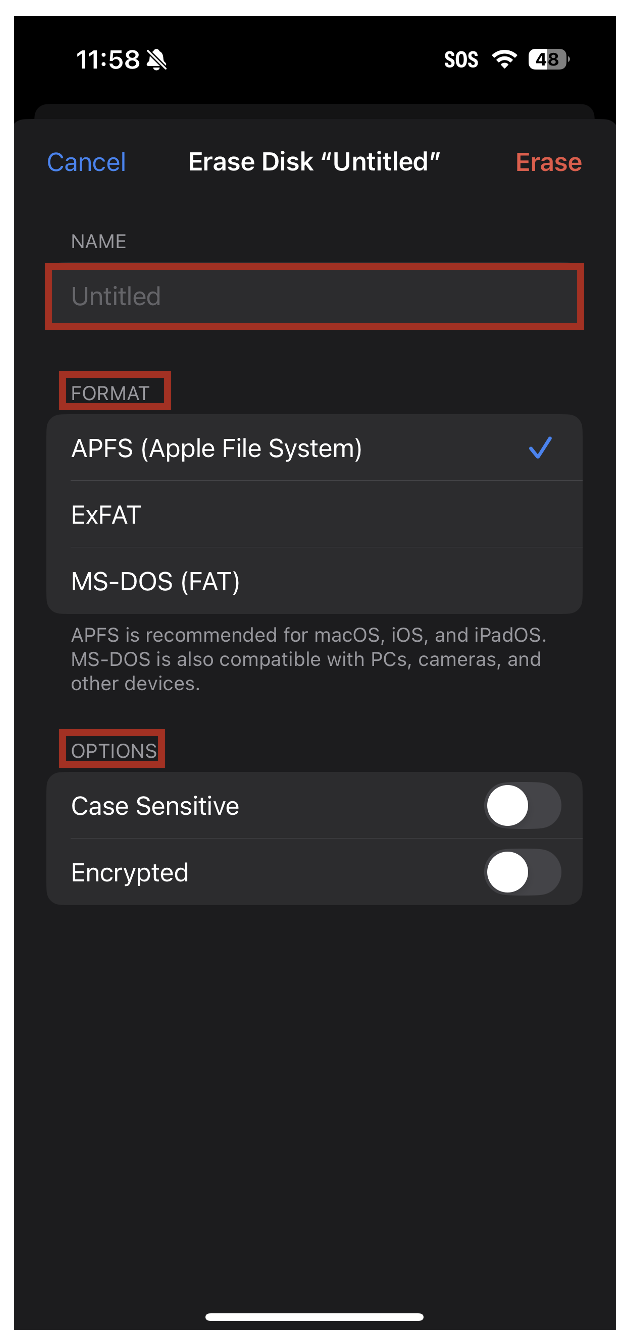Viewport: 624px width, 1337px height.
Task: Toggle the Case Sensitive switch
Action: tap(522, 806)
